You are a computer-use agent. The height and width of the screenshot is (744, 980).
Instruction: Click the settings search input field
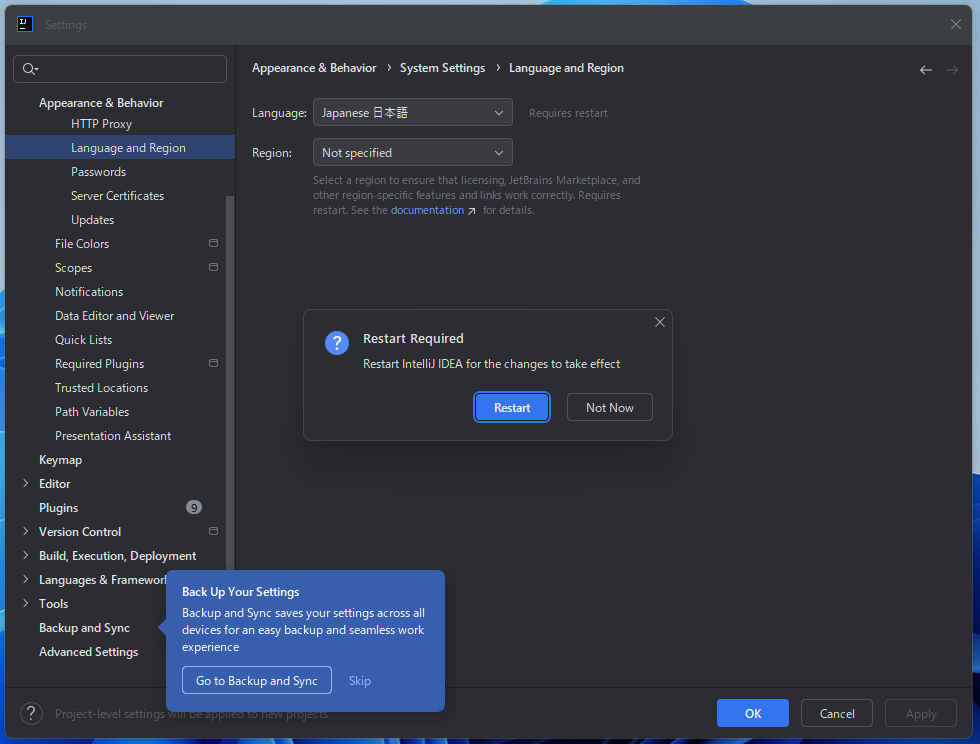130,69
